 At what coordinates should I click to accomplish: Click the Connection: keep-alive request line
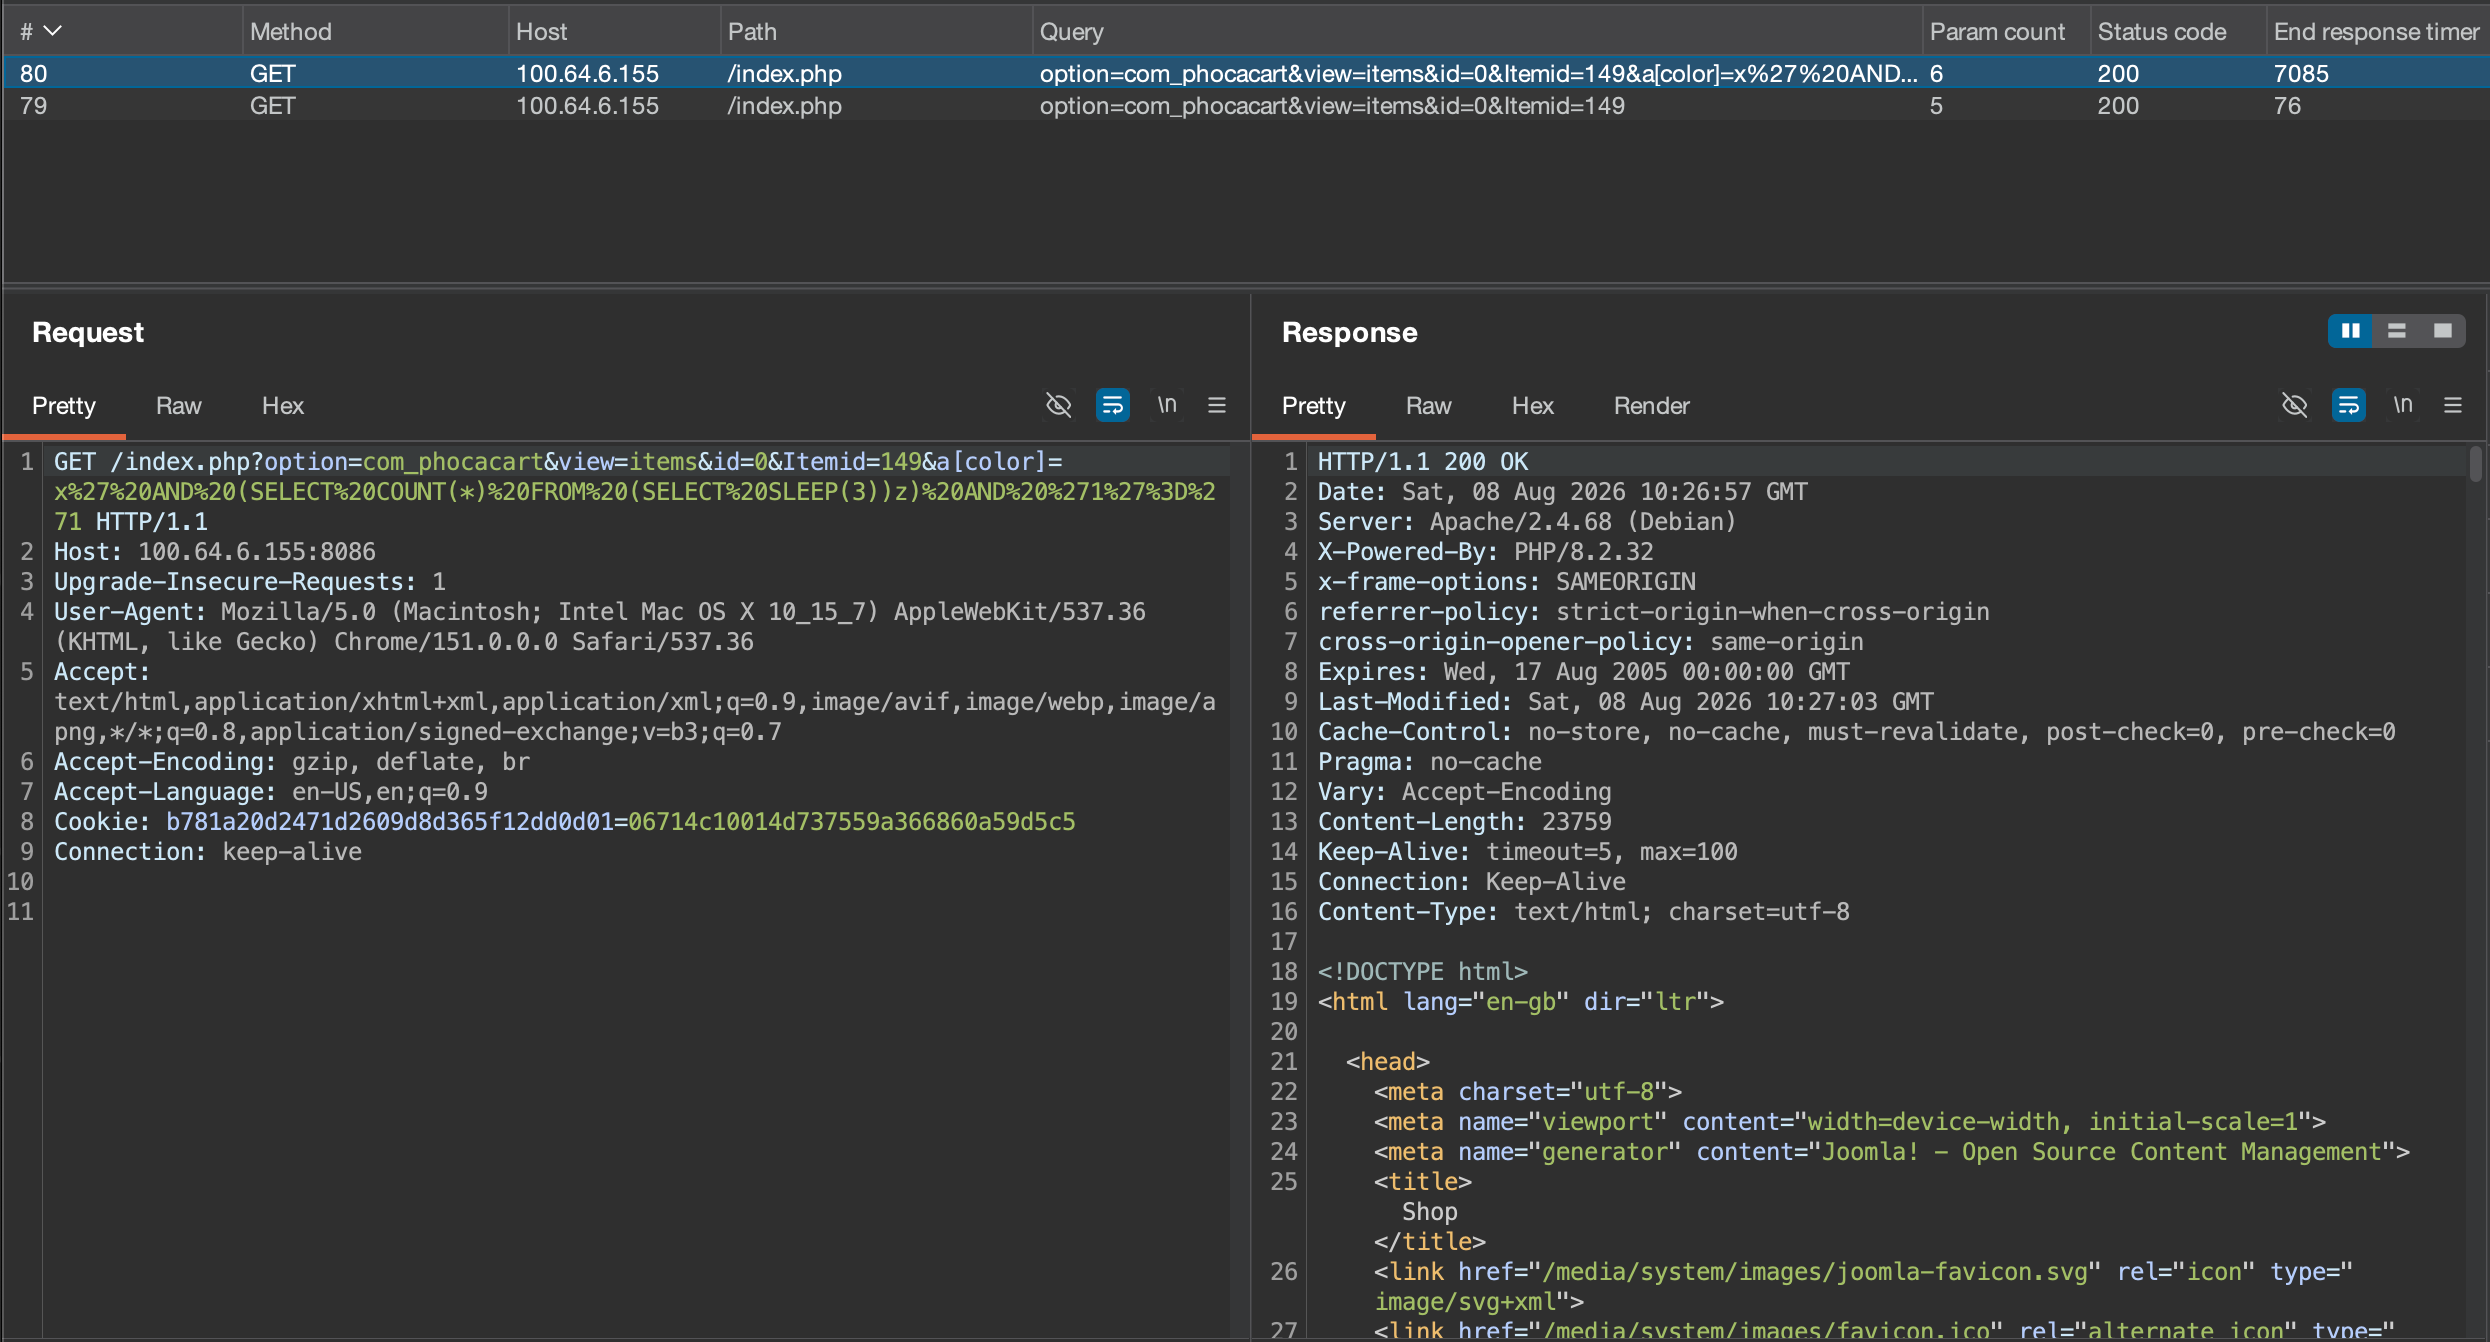coord(208,851)
